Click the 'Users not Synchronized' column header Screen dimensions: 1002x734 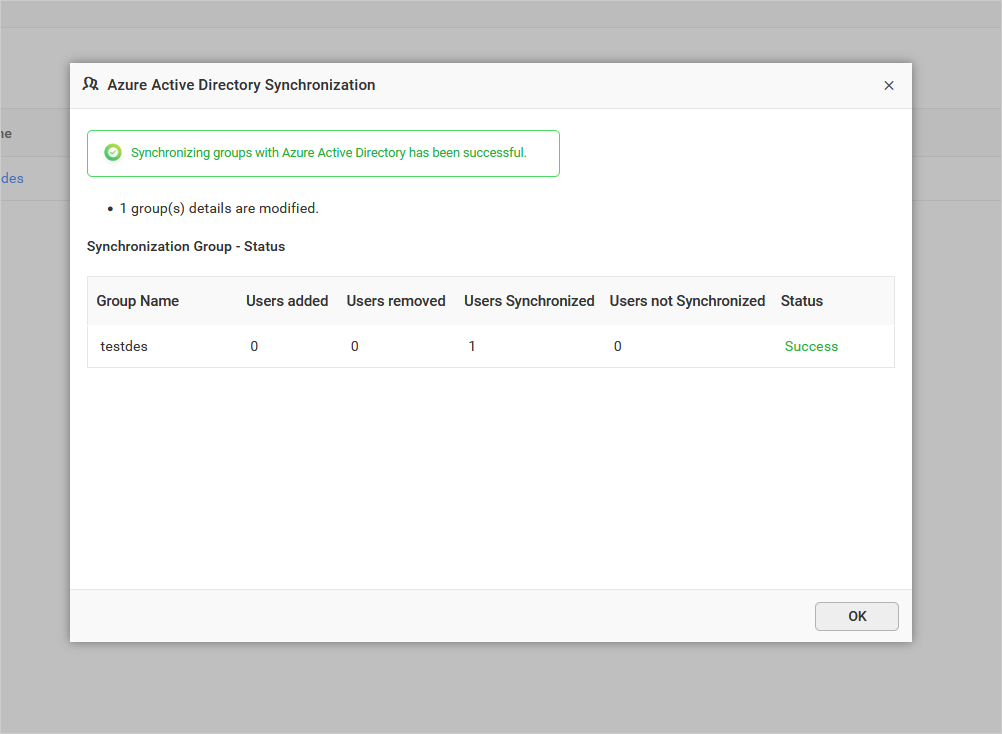[x=687, y=300]
